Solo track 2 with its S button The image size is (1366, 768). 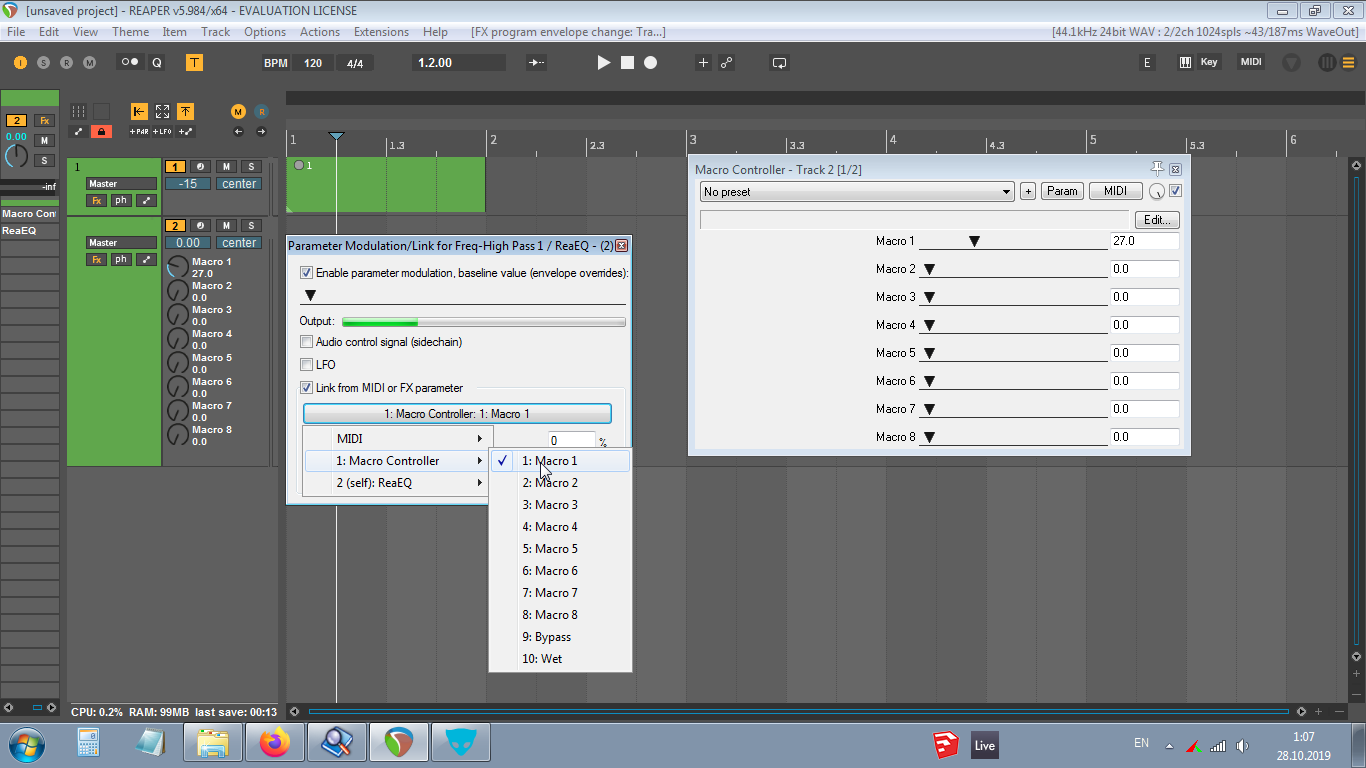pyautogui.click(x=251, y=226)
